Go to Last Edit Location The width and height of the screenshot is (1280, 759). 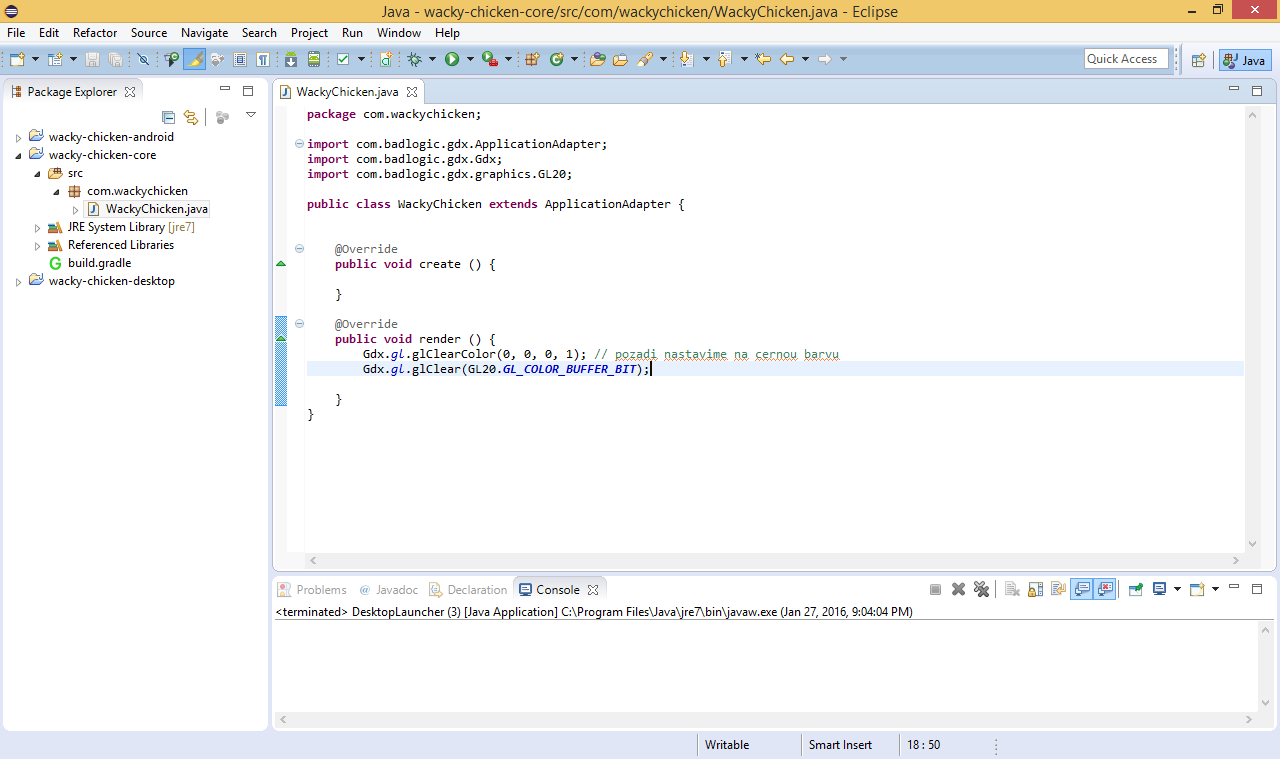[763, 60]
